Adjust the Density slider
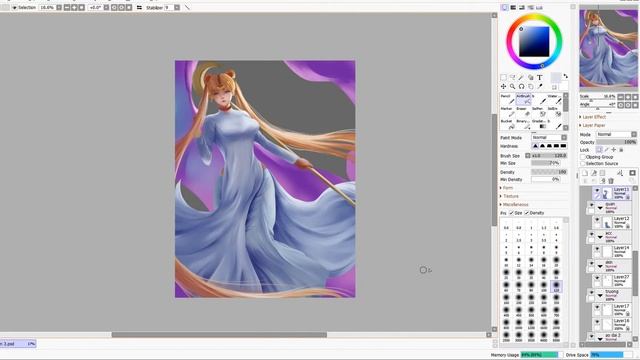This screenshot has height=360, width=640. pos(549,172)
